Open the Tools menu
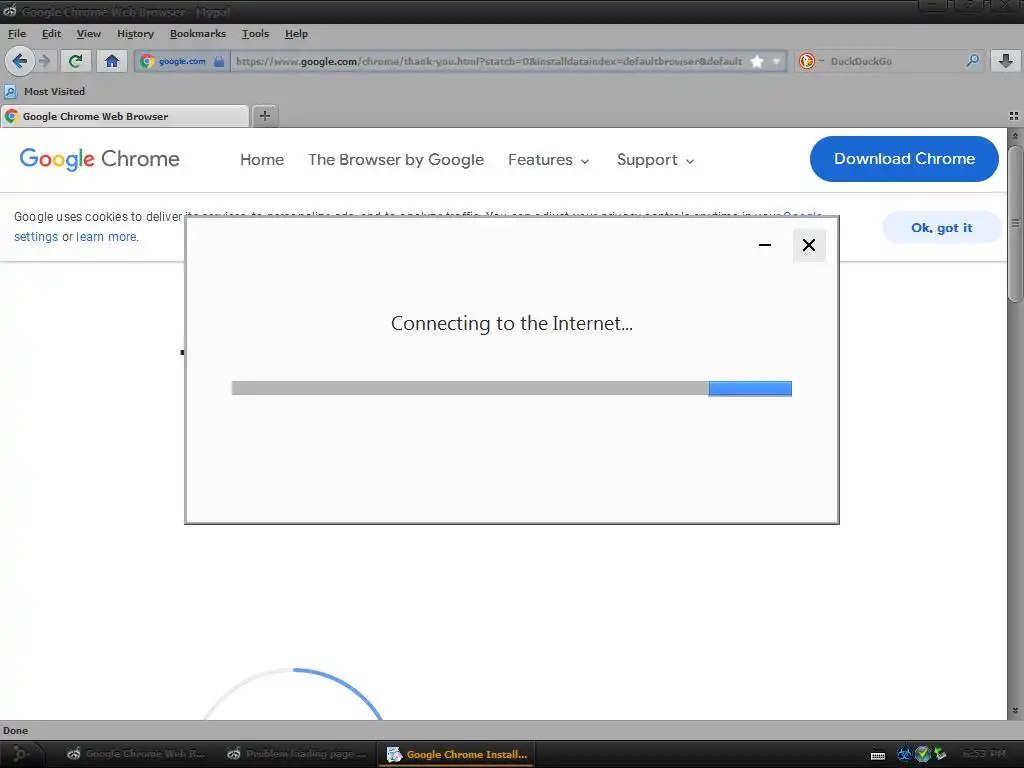Image resolution: width=1024 pixels, height=768 pixels. [255, 33]
